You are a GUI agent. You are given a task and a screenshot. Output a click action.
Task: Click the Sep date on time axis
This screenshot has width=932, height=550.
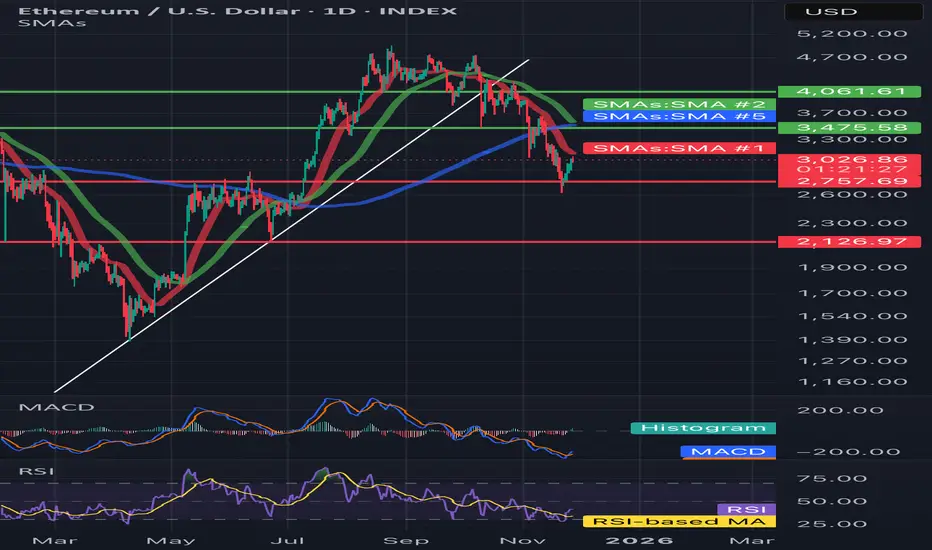coord(405,540)
